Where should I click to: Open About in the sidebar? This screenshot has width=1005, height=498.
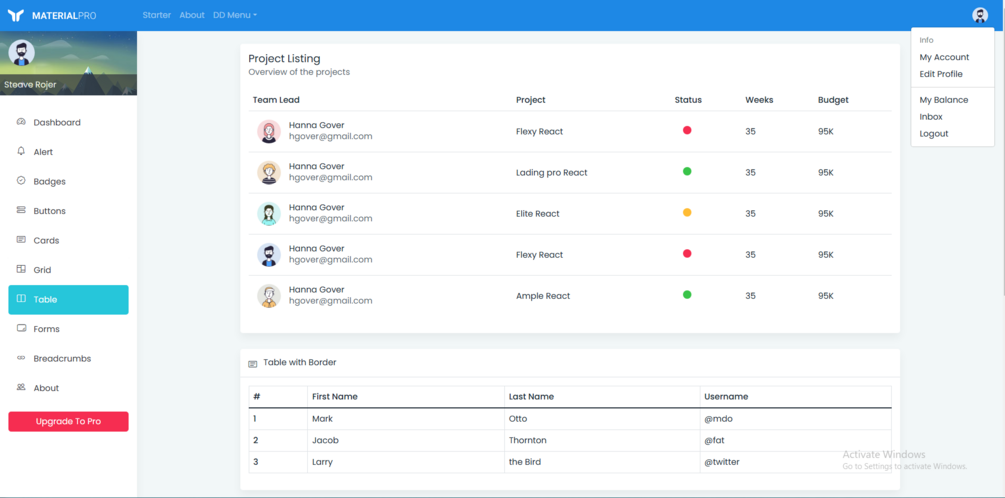(x=68, y=388)
